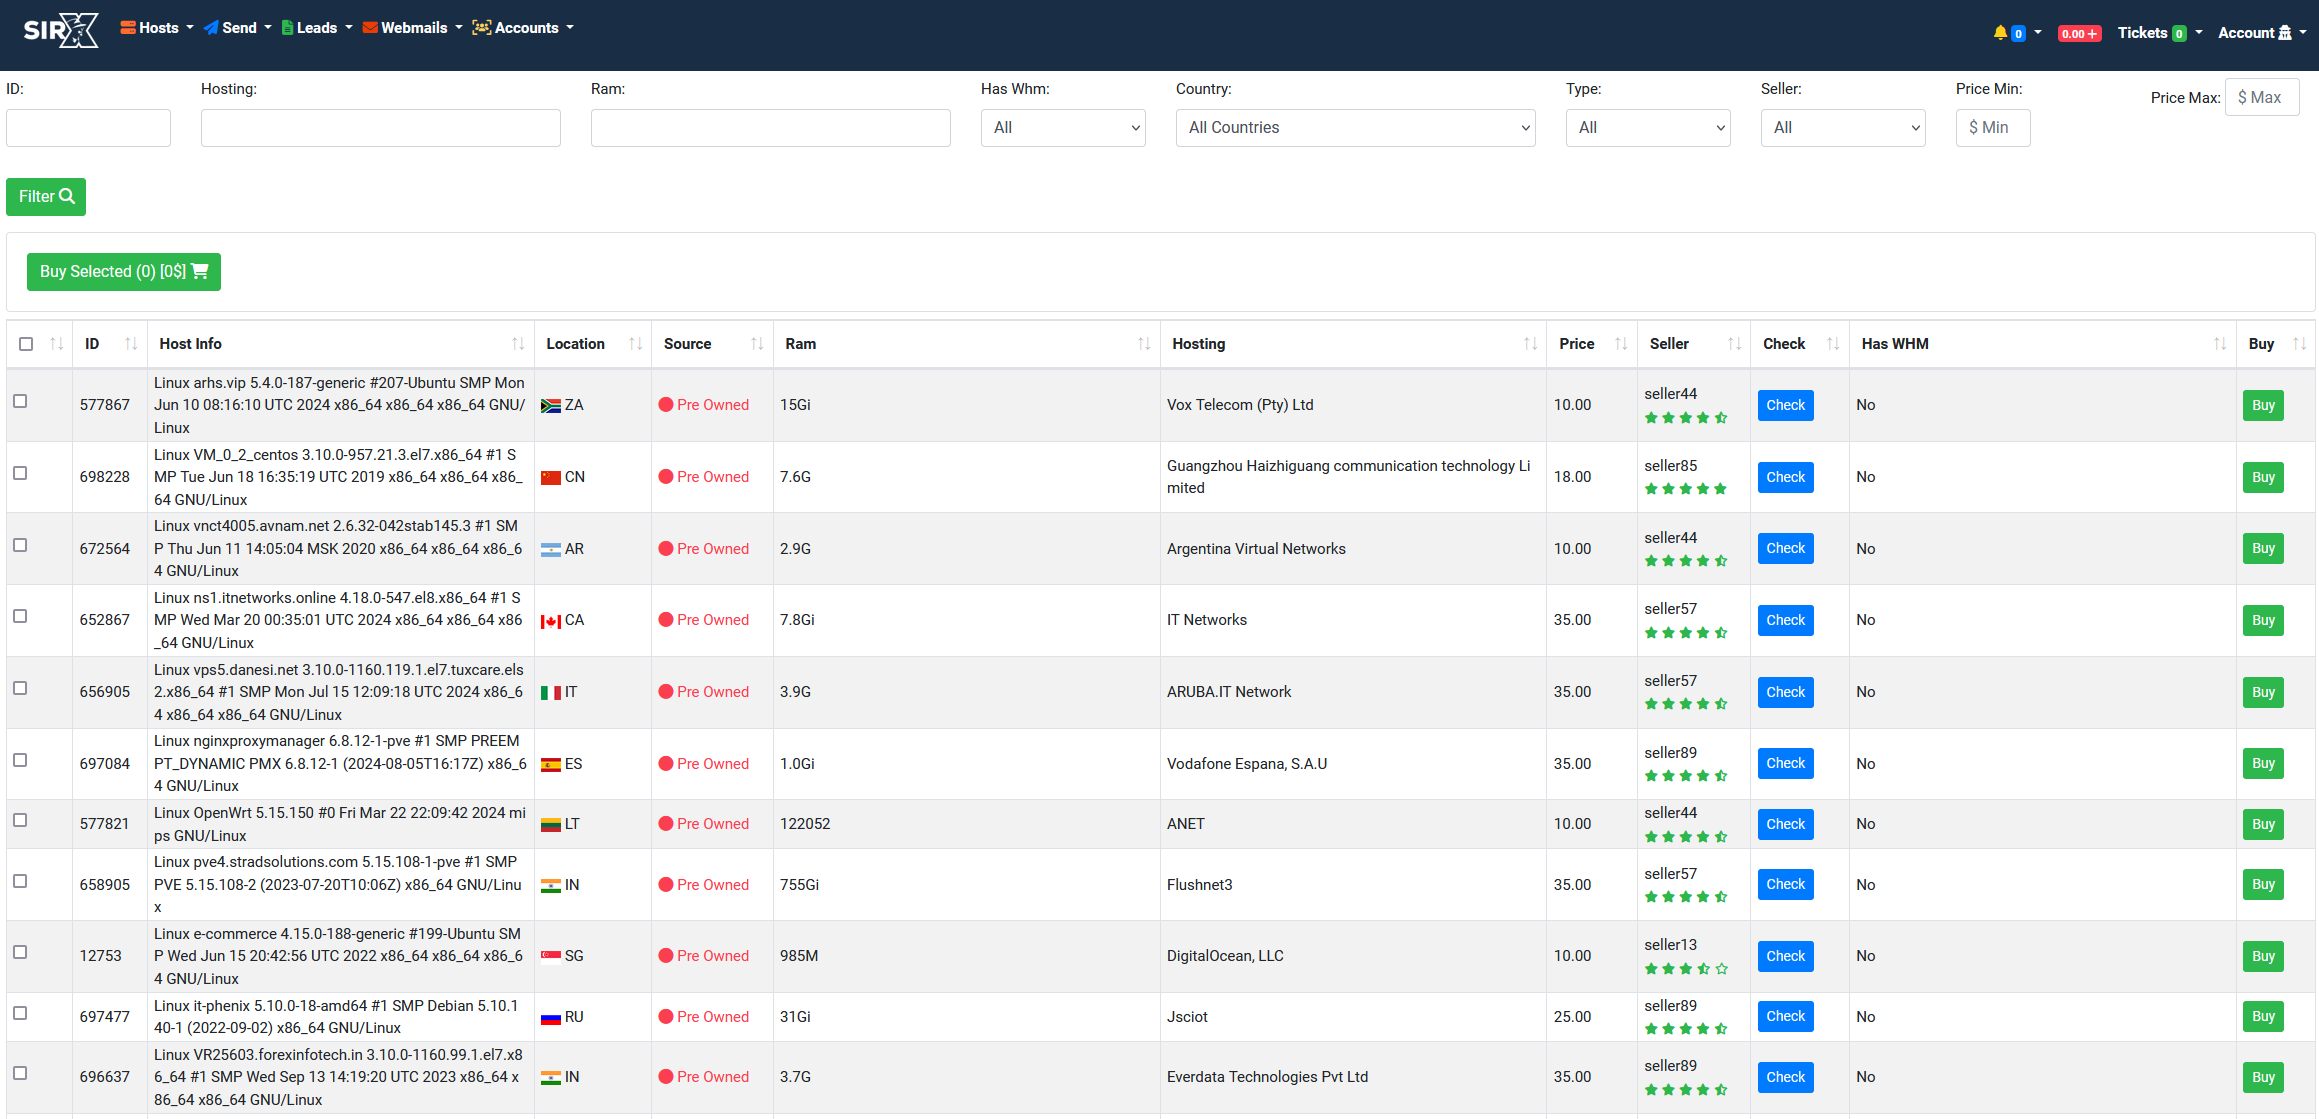The image size is (2319, 1119).
Task: Sort by Location column arrows
Action: coord(635,344)
